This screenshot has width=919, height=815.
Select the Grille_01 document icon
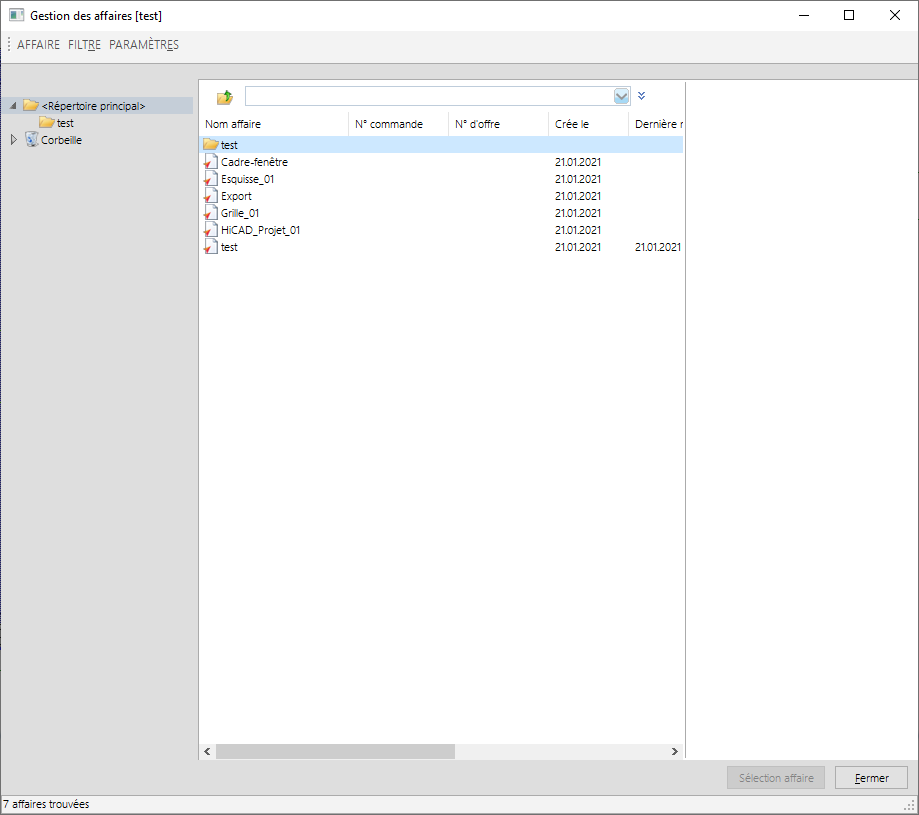[x=210, y=213]
